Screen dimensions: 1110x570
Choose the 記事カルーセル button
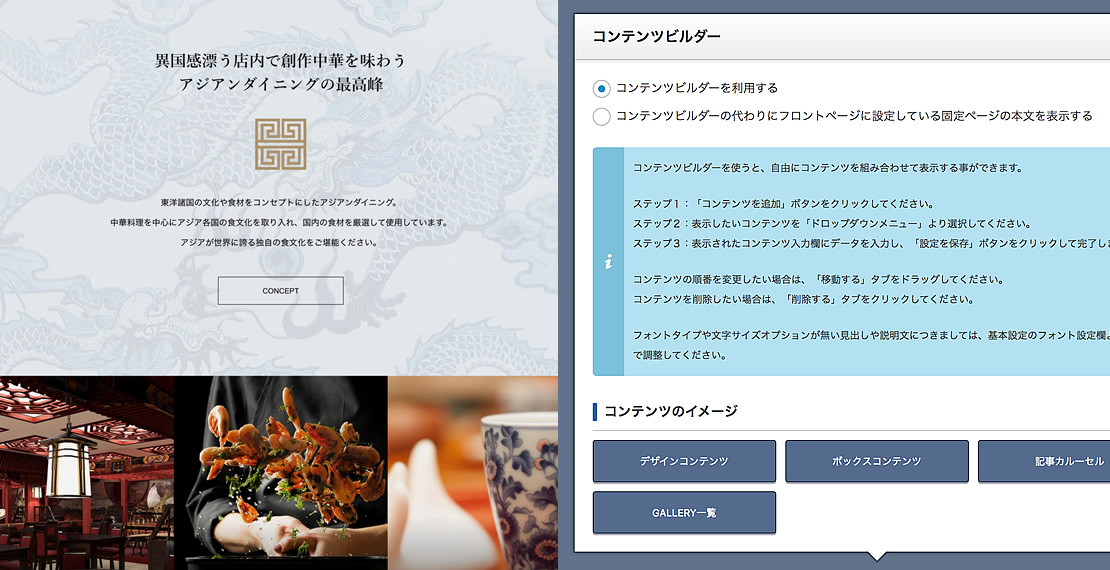(1044, 461)
